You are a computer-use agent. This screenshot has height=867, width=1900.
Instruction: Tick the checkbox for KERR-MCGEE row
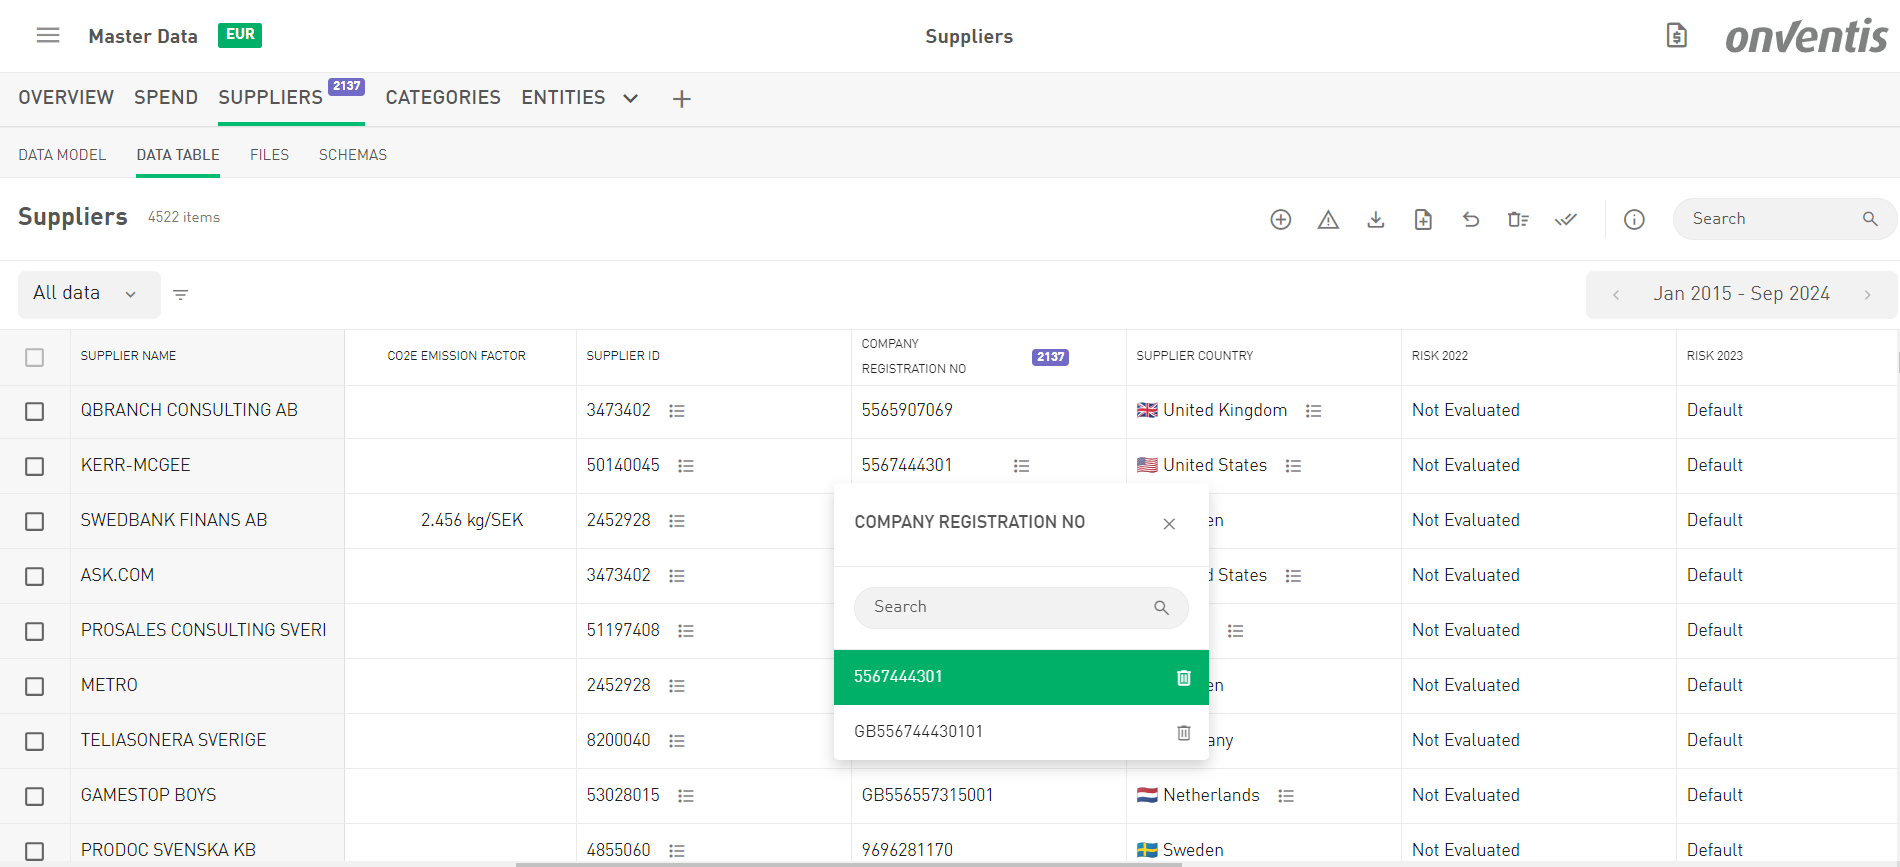[35, 467]
